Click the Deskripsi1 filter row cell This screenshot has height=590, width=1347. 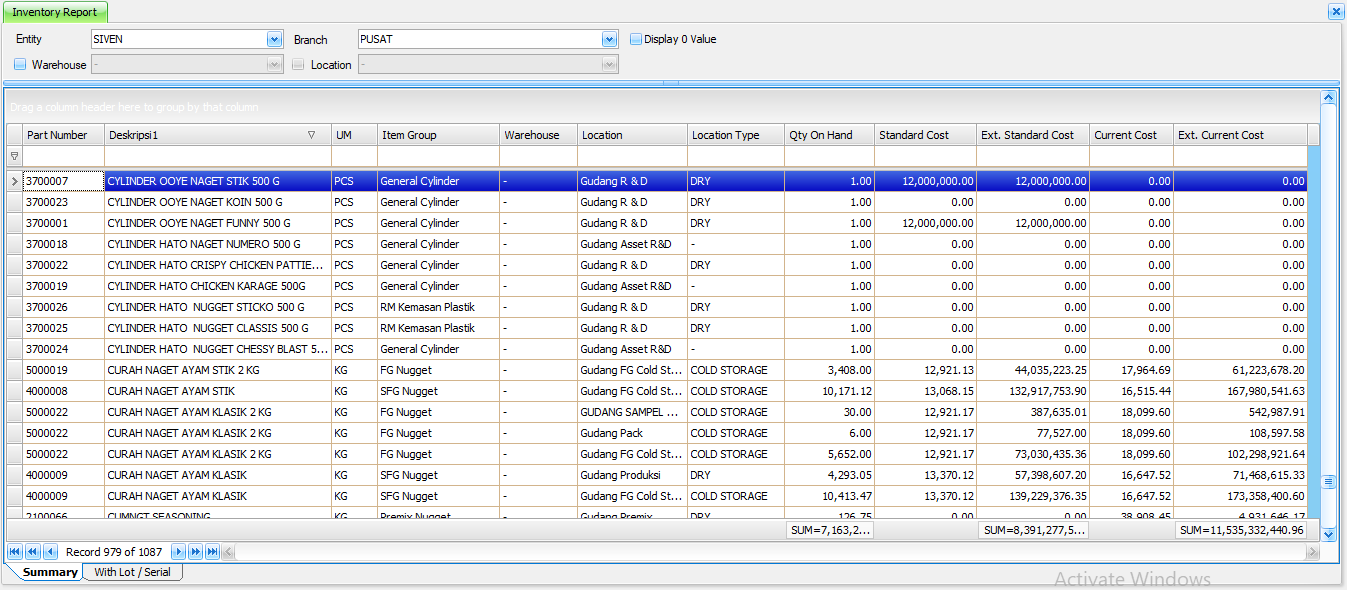pos(218,156)
